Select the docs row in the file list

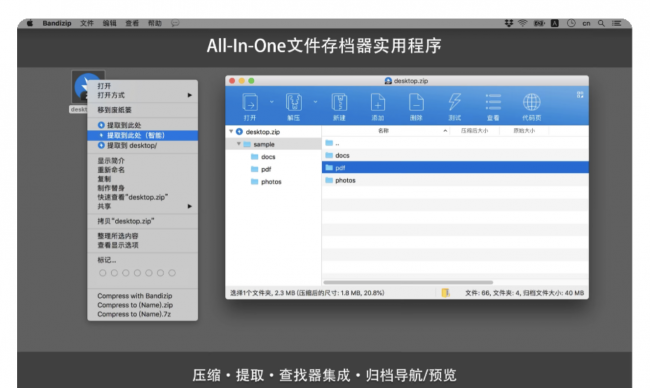pos(455,155)
